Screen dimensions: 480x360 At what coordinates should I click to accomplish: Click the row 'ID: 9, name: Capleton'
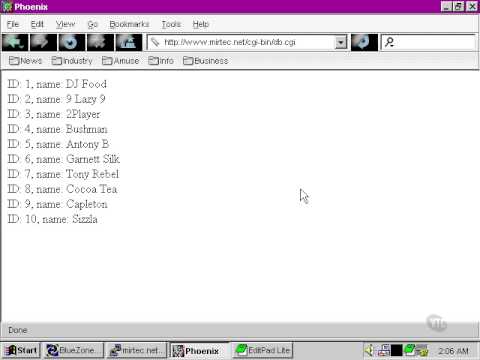coord(58,204)
